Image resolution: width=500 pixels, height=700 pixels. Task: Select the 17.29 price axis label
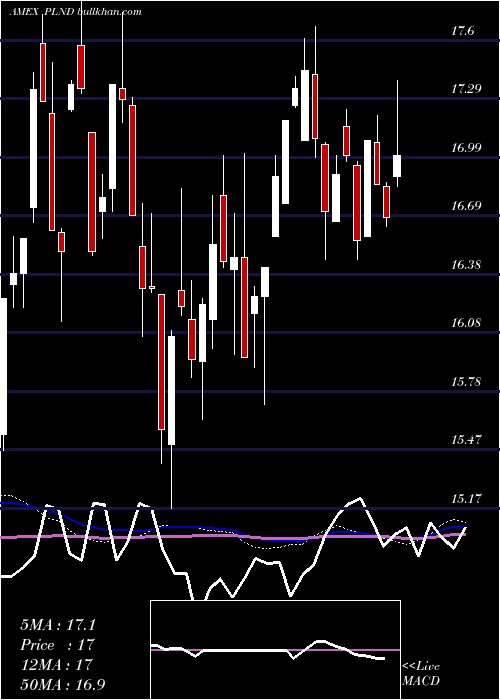coord(466,89)
